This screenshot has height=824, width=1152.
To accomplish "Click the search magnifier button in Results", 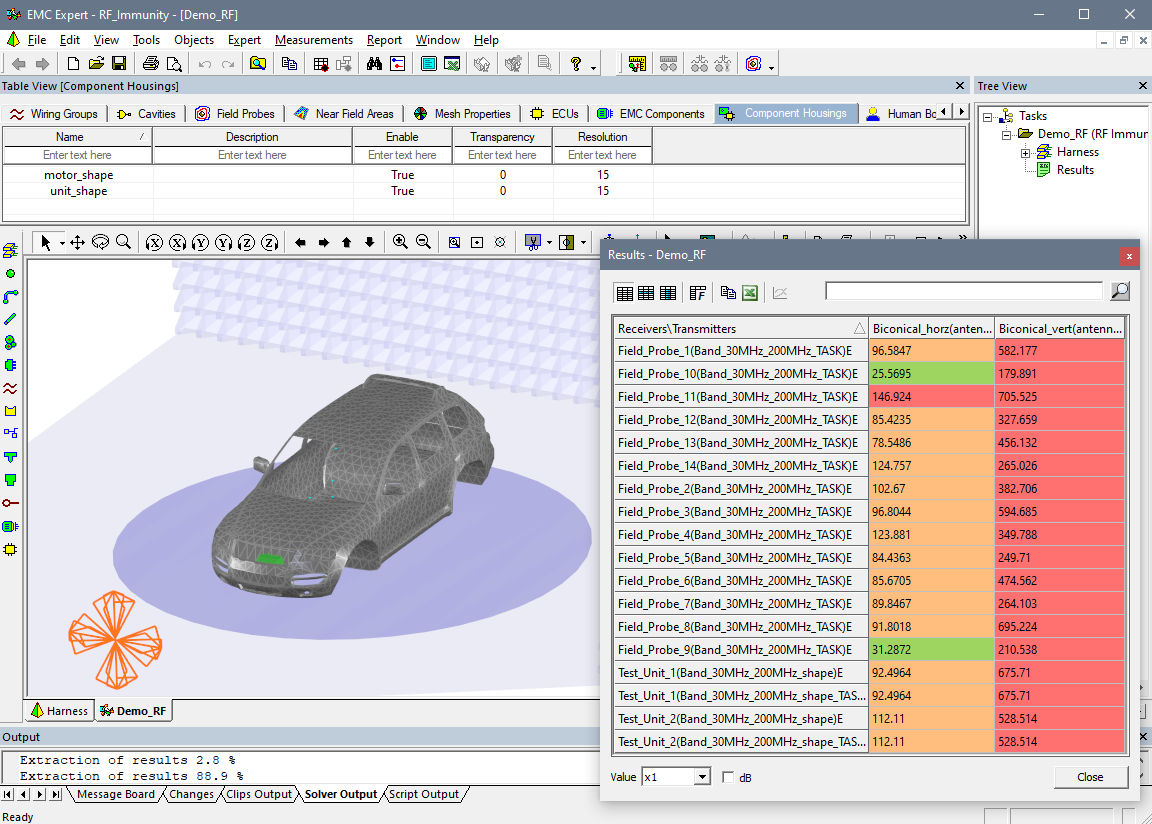I will pyautogui.click(x=1120, y=291).
